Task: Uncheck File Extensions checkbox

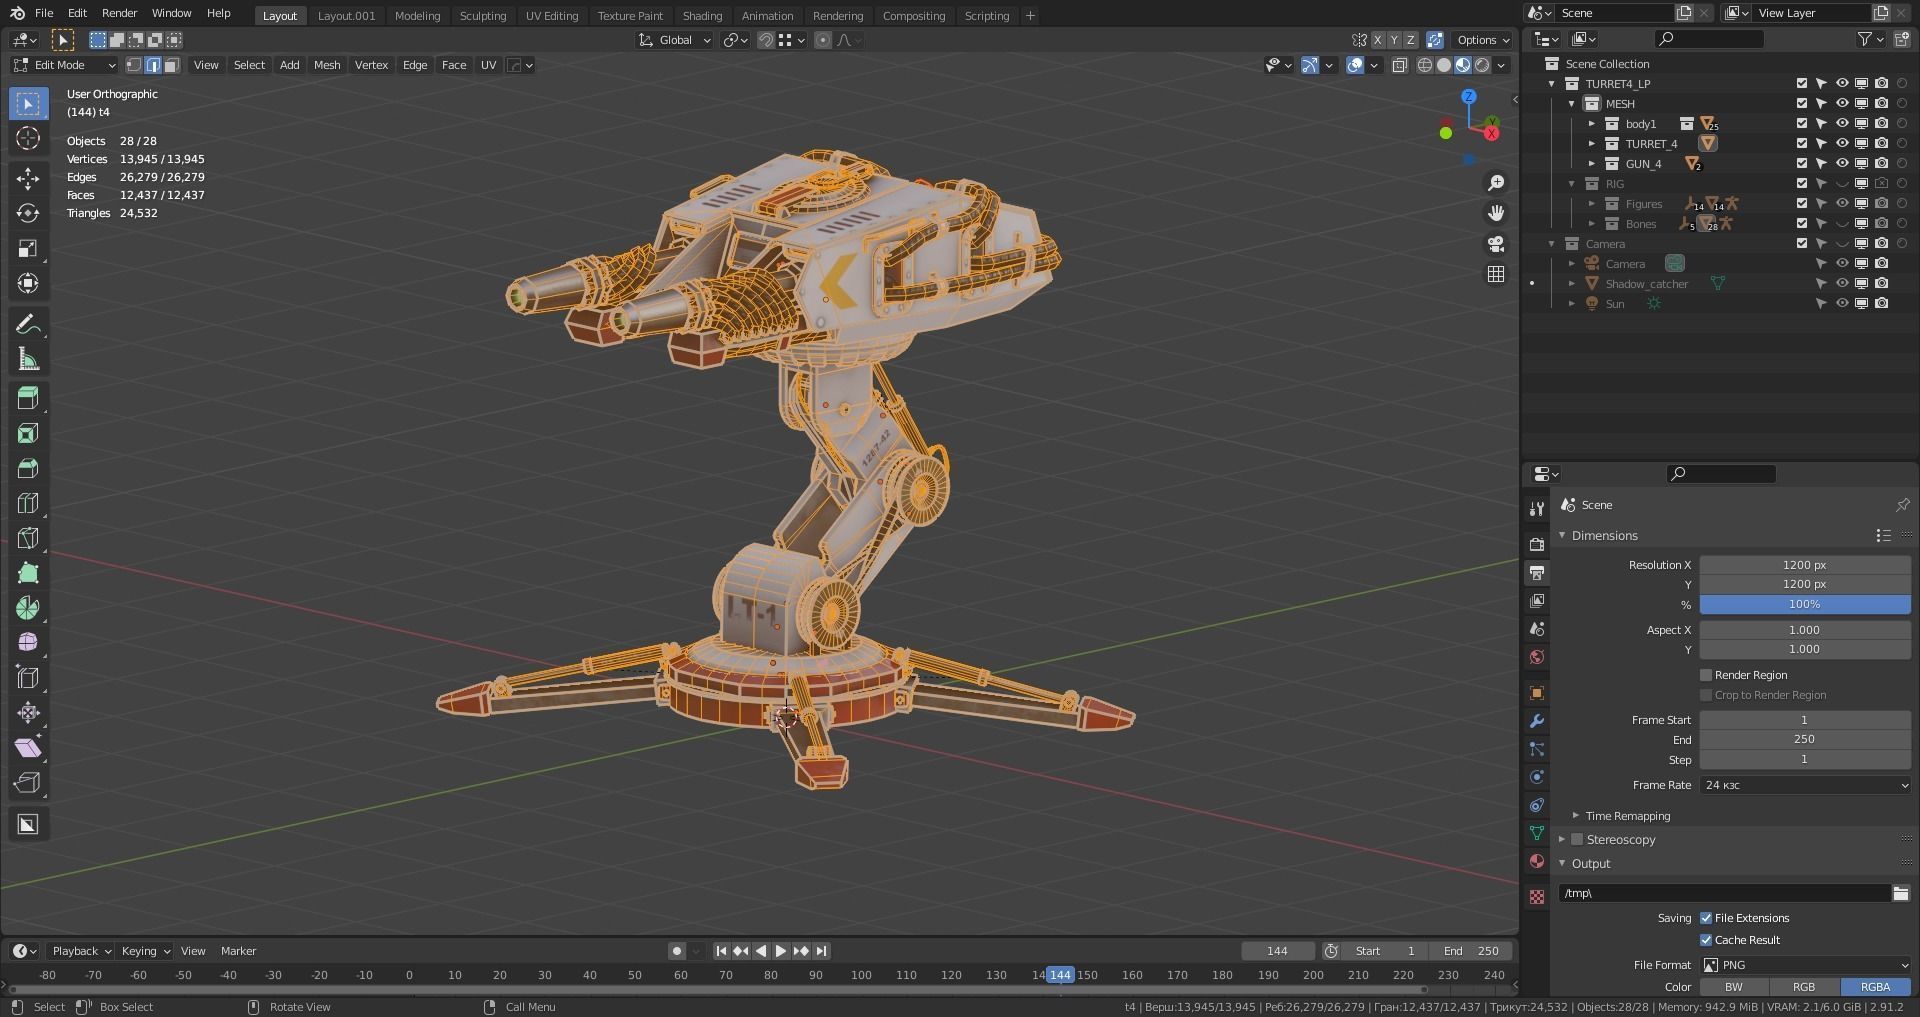Action: coord(1706,918)
